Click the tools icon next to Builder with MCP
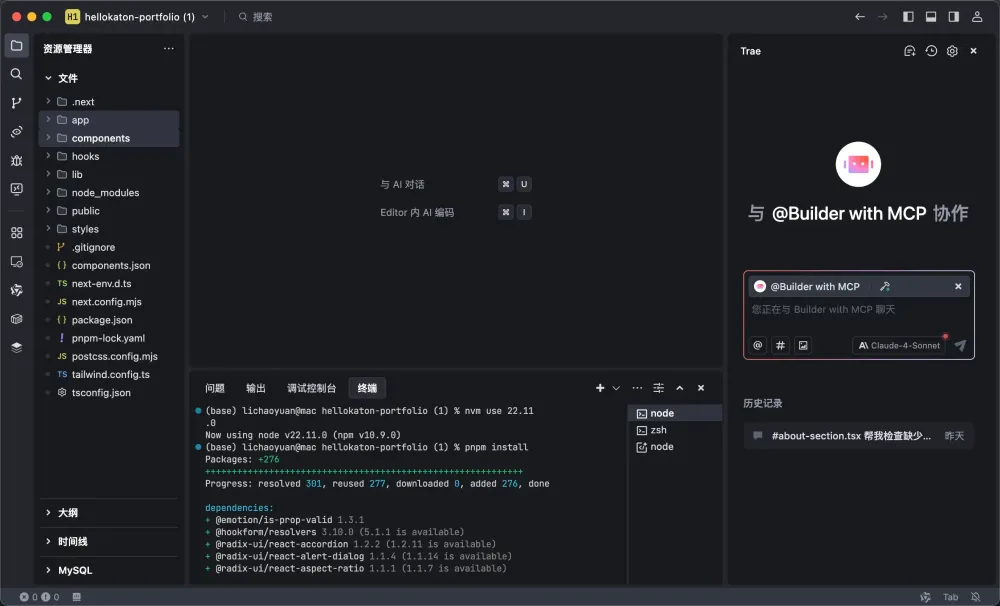 click(885, 286)
